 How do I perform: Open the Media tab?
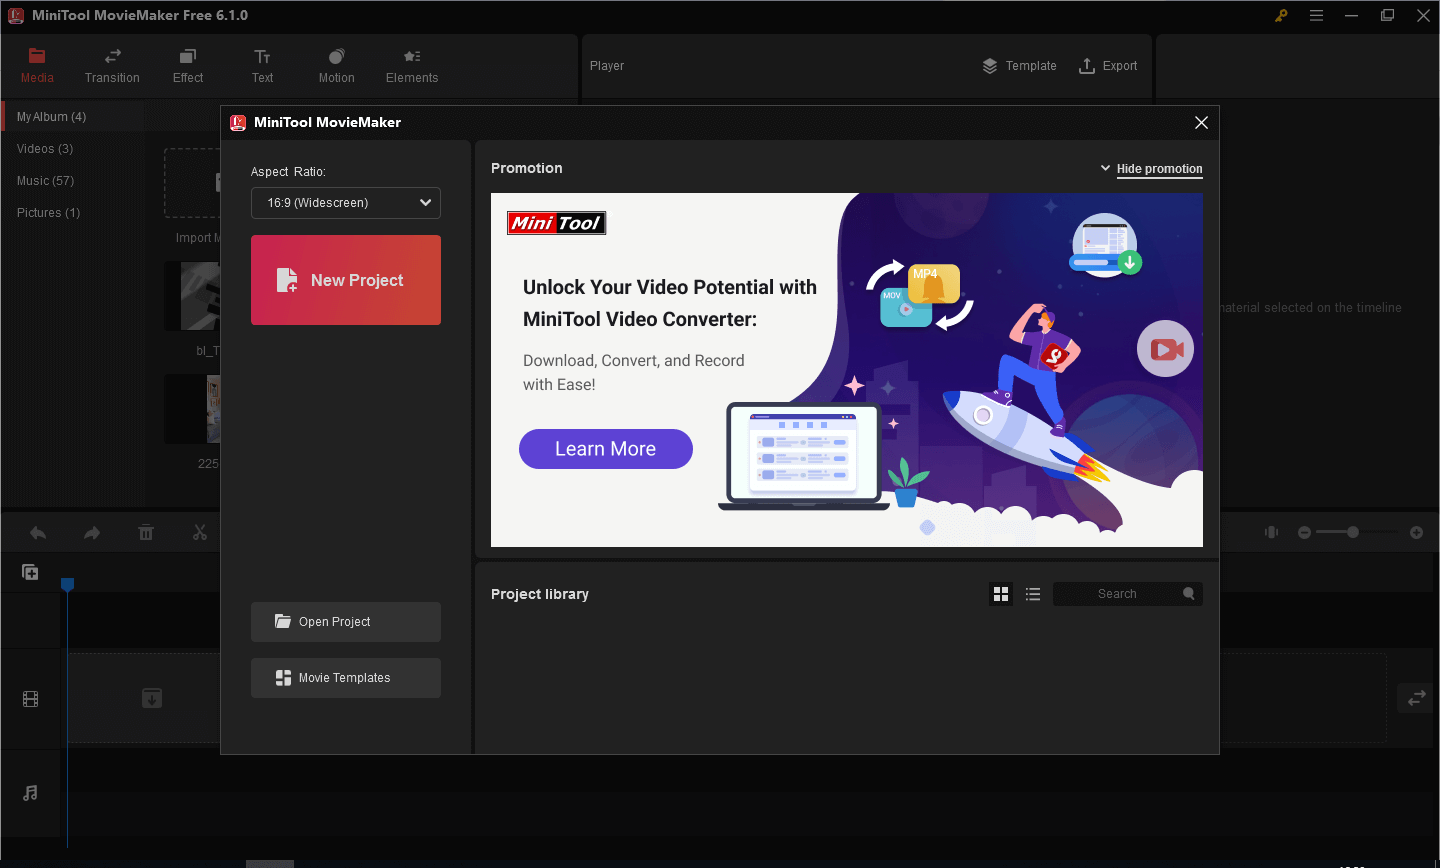(37, 66)
